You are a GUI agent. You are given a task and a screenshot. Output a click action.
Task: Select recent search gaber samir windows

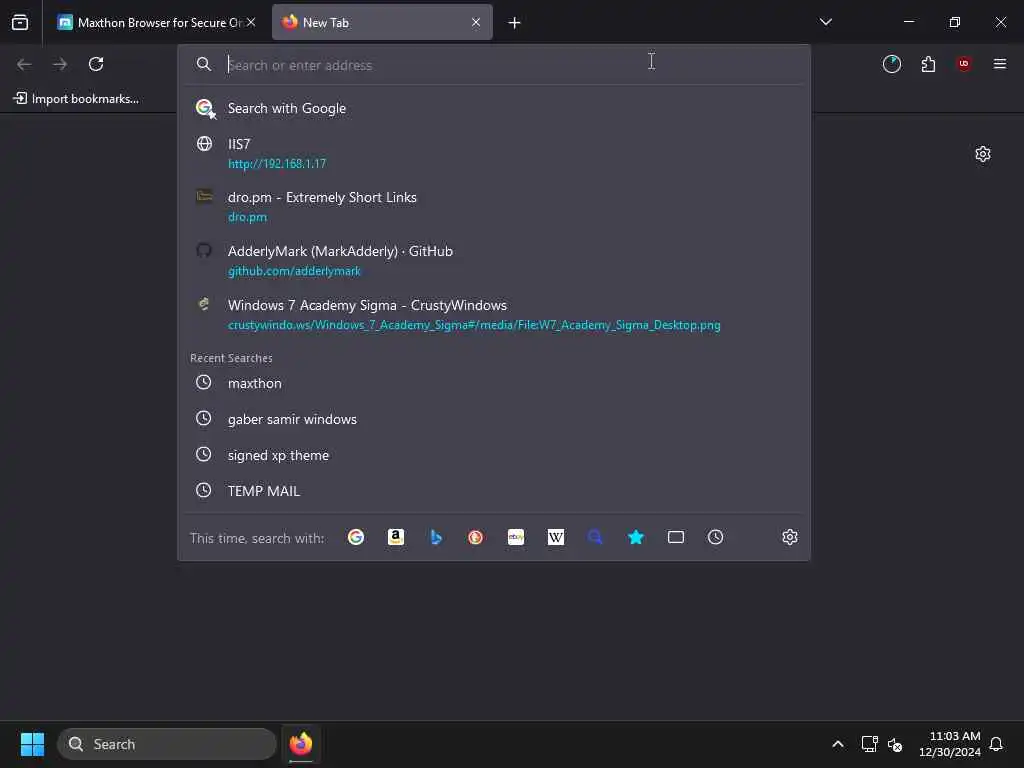(x=494, y=419)
